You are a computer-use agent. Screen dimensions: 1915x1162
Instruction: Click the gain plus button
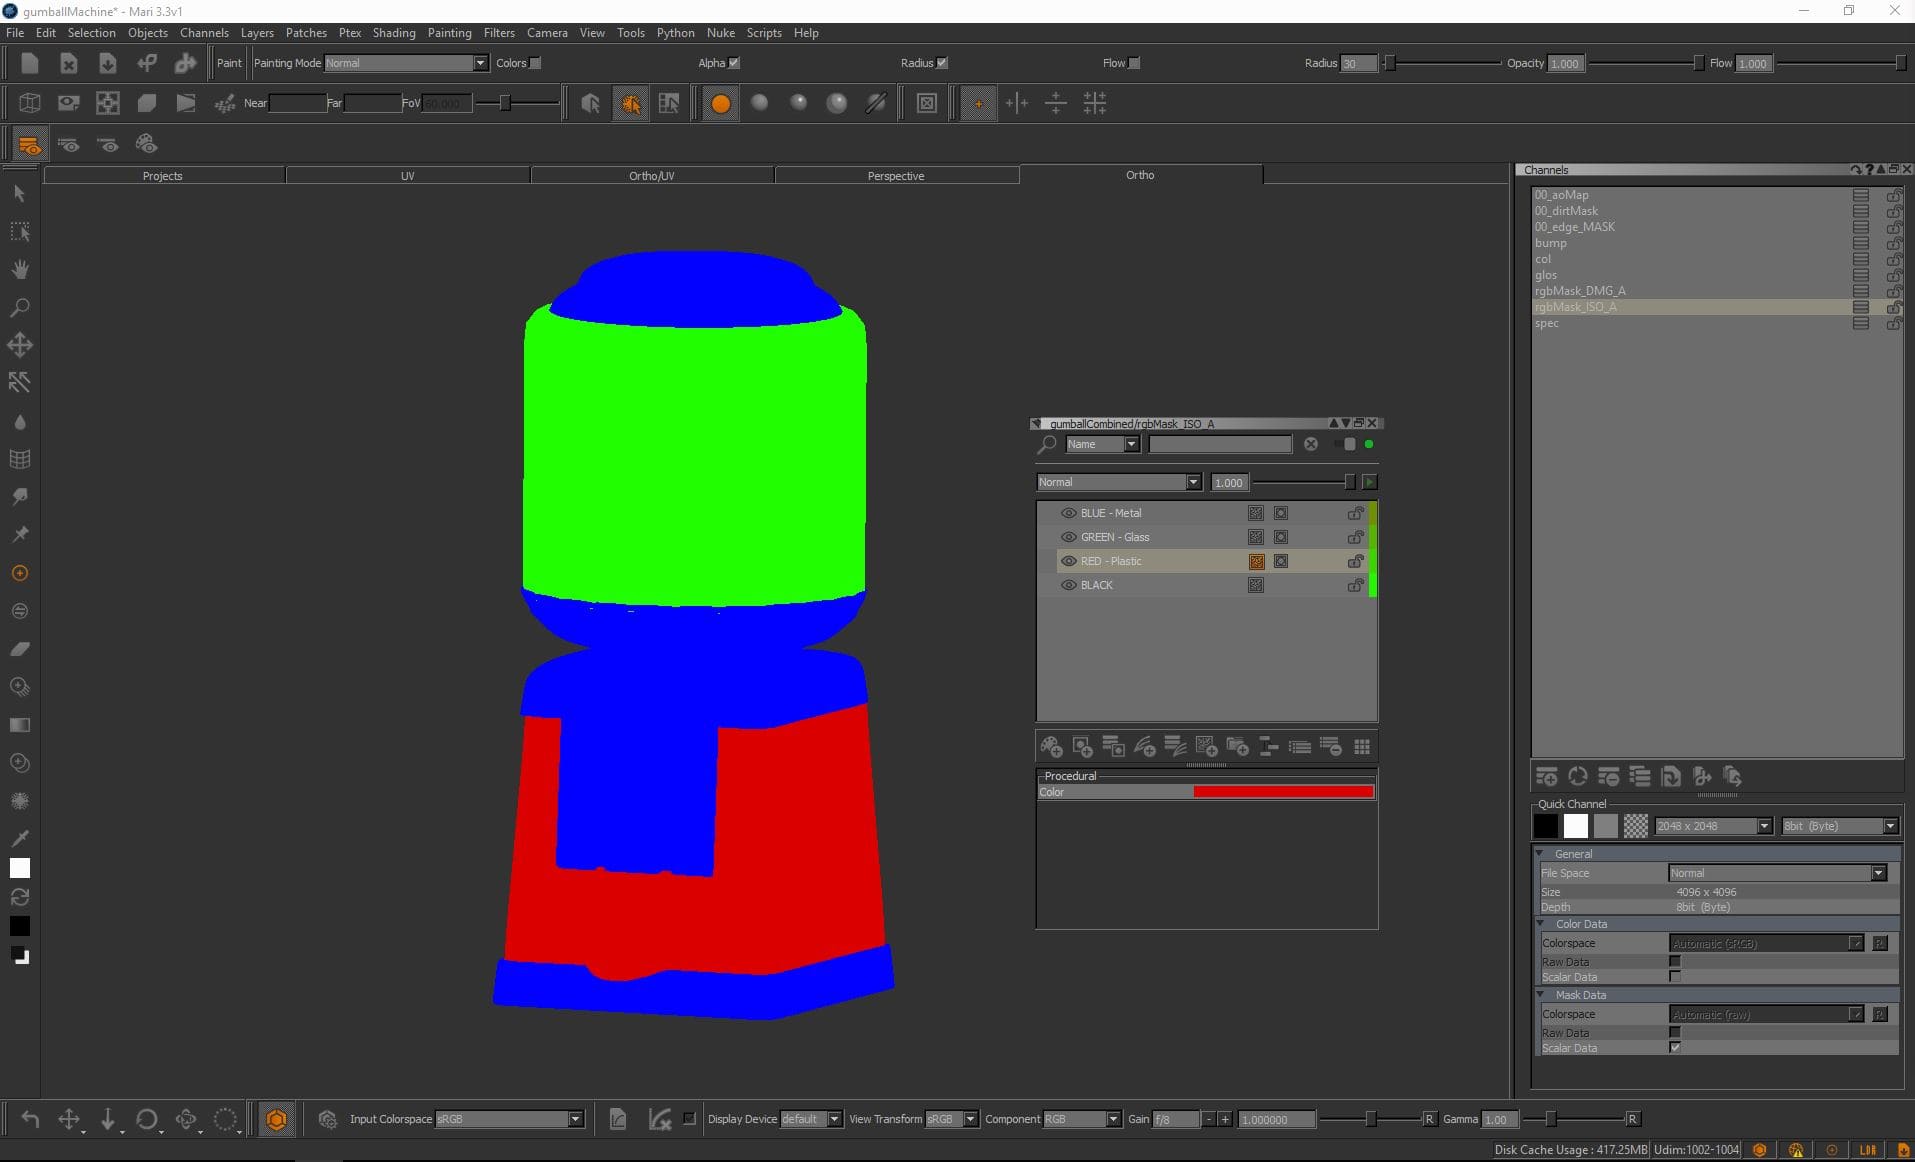(1225, 1119)
